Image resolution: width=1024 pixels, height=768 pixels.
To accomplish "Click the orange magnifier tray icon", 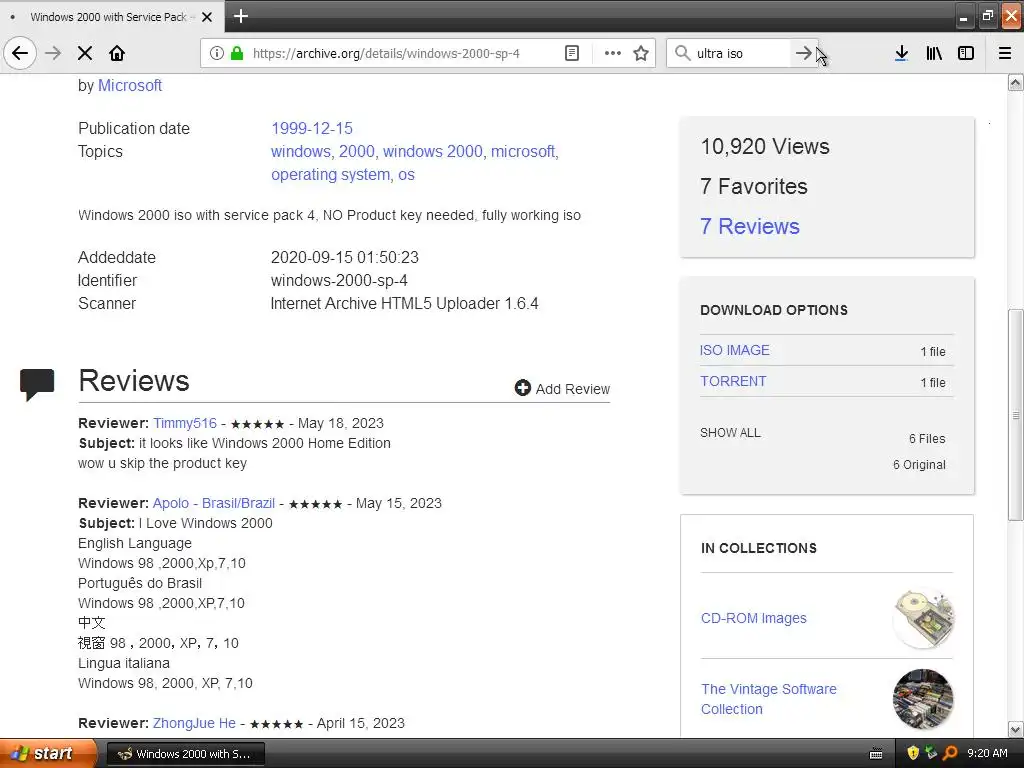I will pyautogui.click(x=950, y=753).
